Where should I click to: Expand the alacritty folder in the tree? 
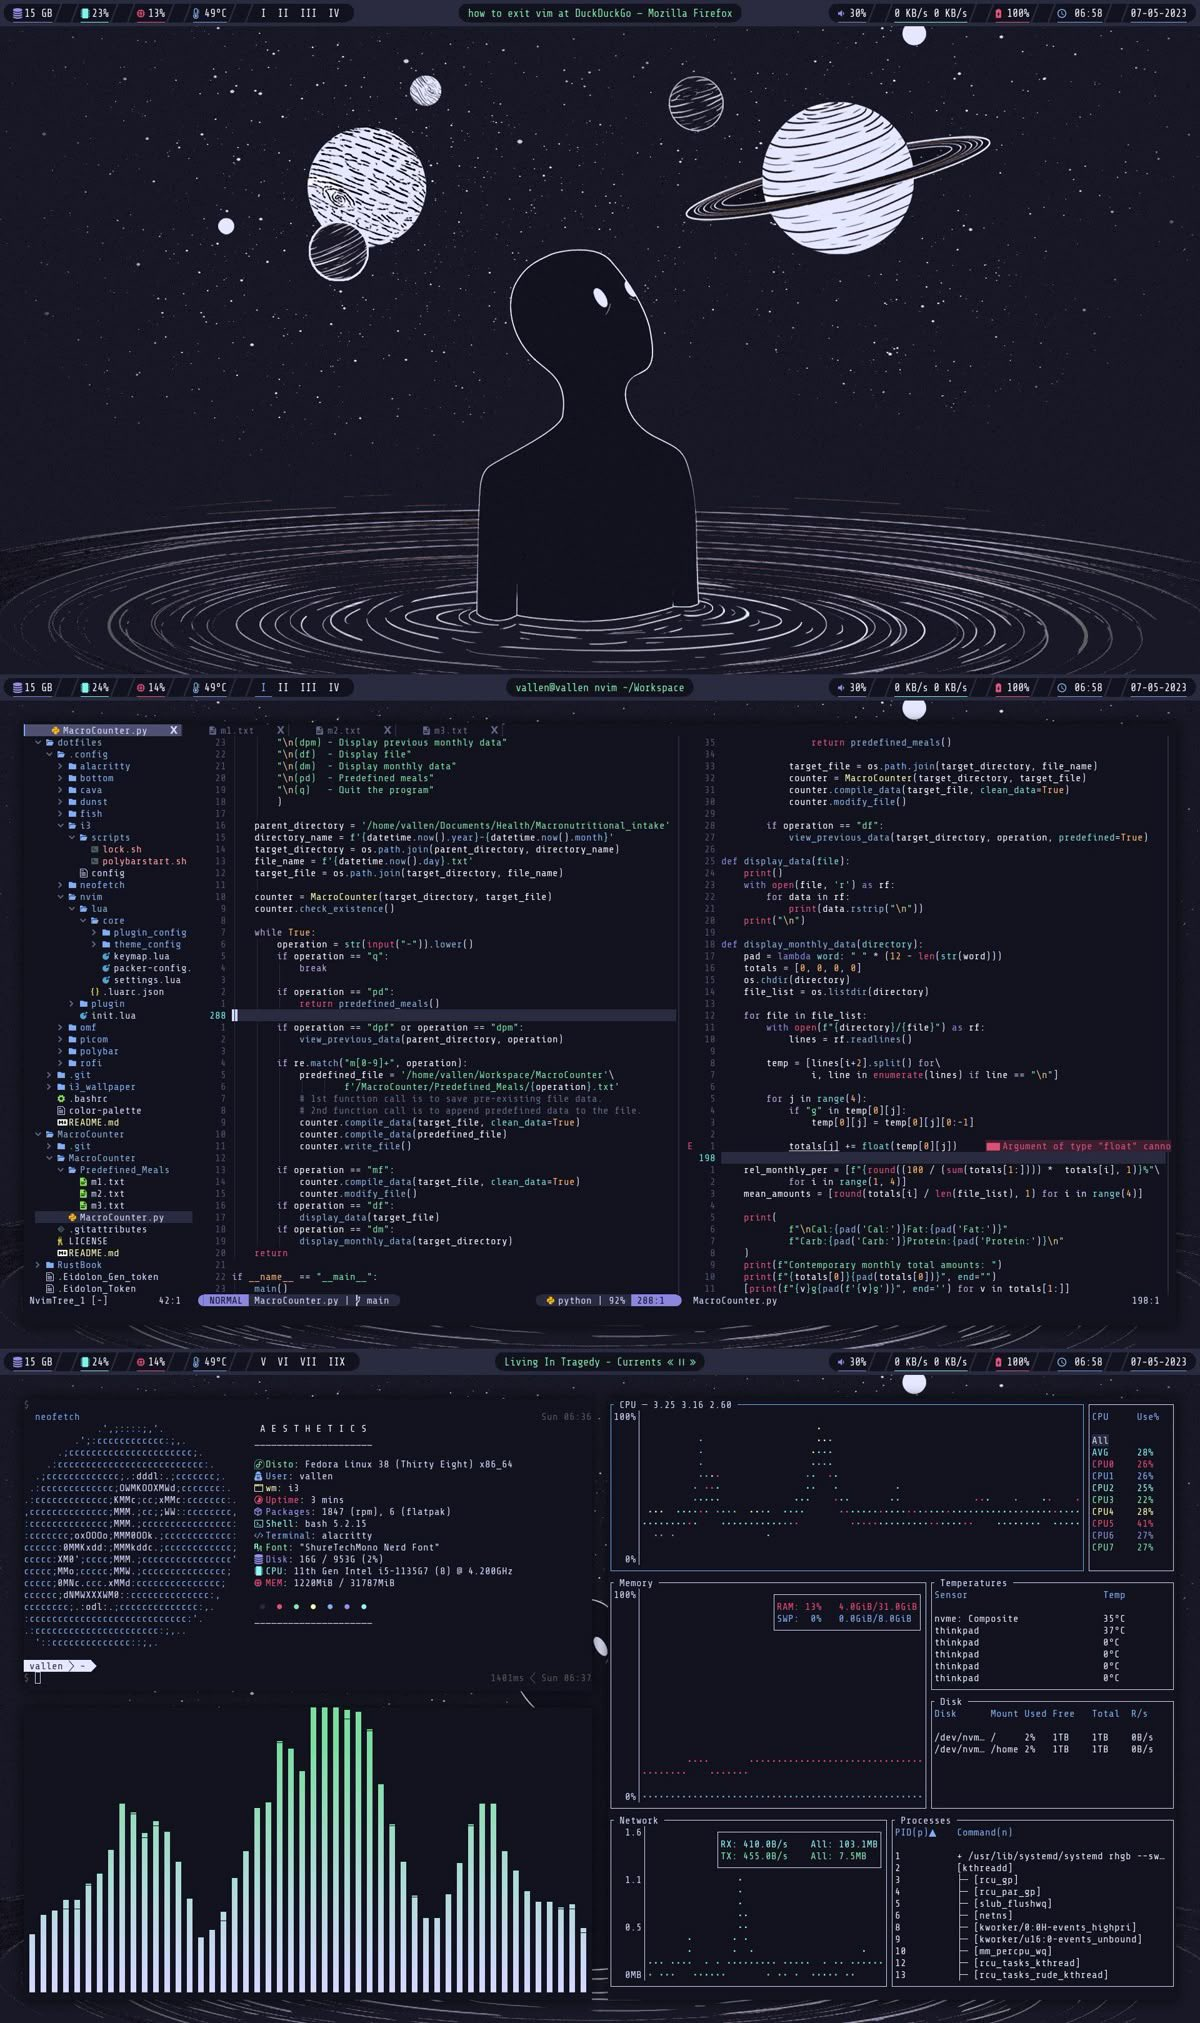click(61, 766)
